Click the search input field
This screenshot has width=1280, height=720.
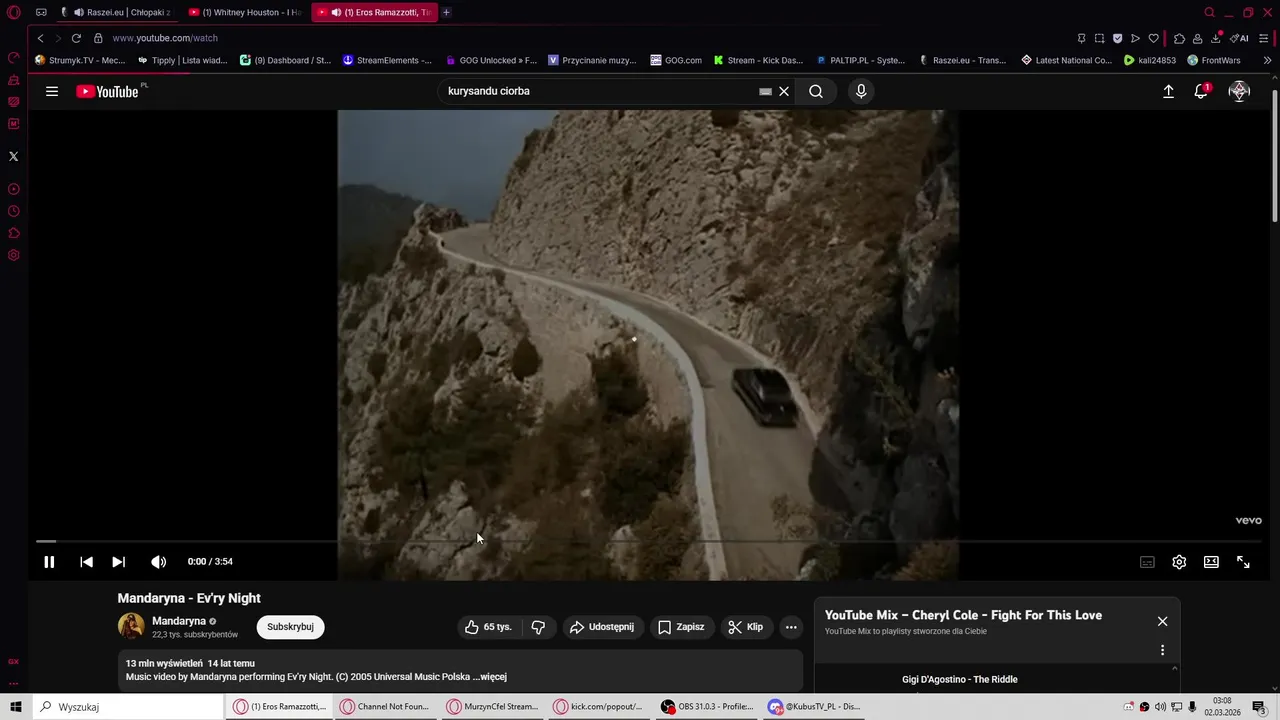coord(600,91)
